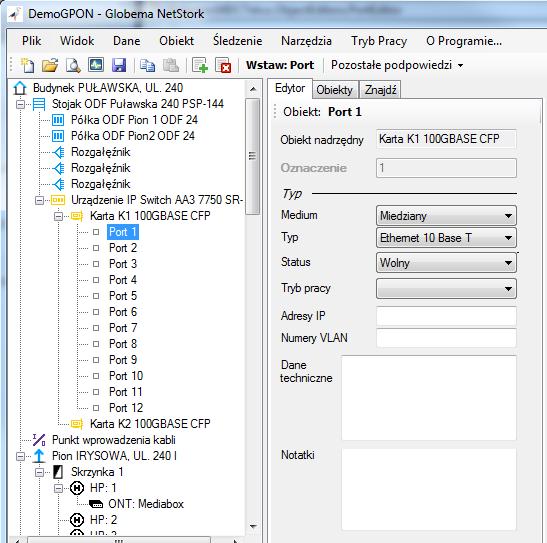Viewport: 547px width, 543px height.
Task: Open the Tryb Pracy menu
Action: coord(379,41)
